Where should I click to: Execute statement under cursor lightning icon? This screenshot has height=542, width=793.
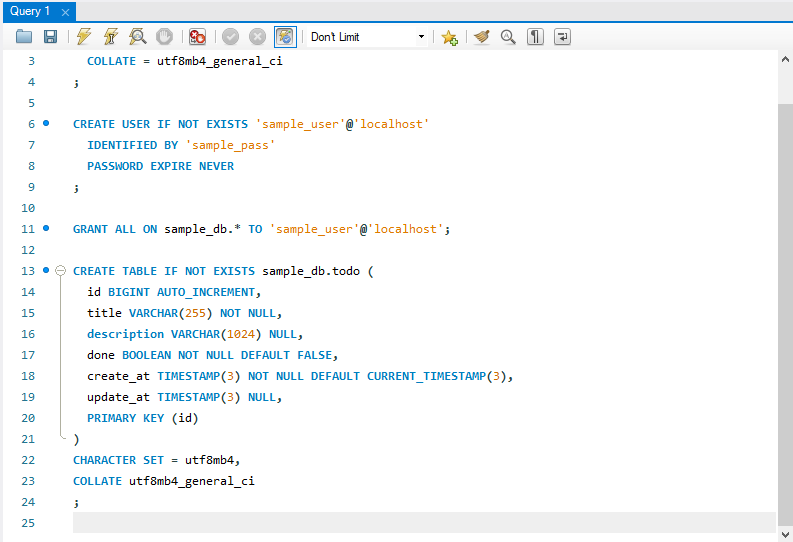point(110,37)
